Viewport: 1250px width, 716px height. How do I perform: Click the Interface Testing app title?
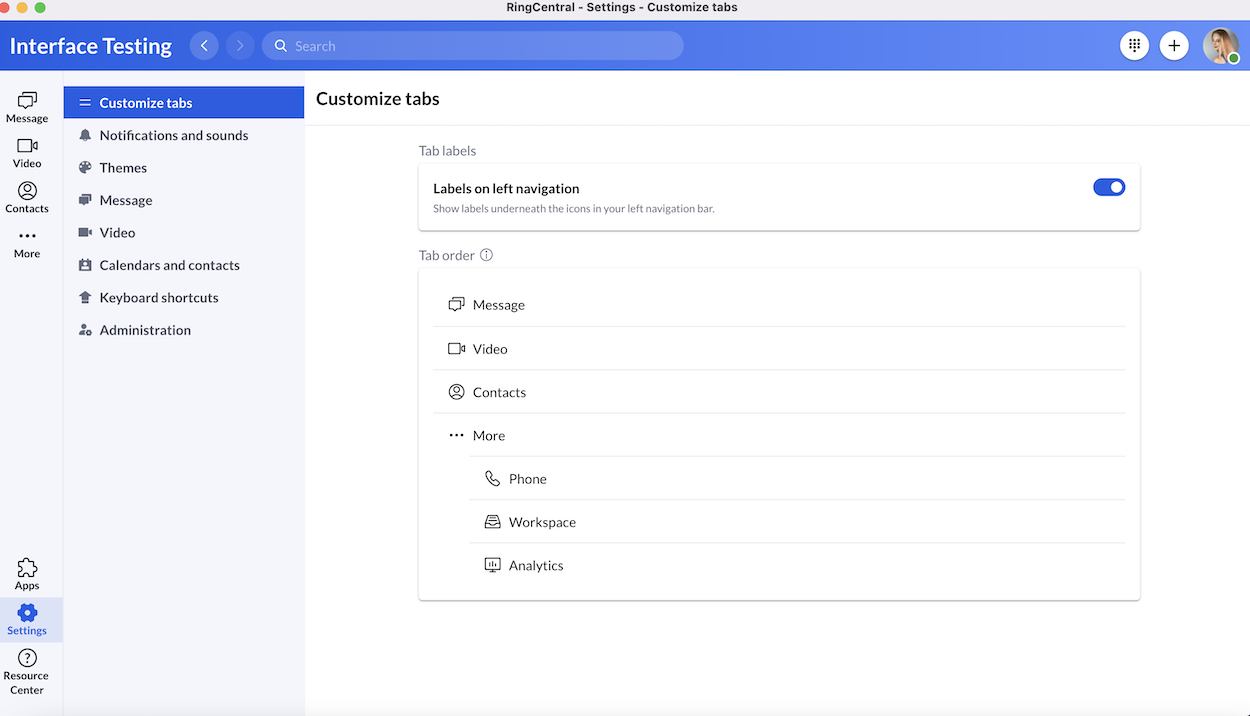(91, 46)
